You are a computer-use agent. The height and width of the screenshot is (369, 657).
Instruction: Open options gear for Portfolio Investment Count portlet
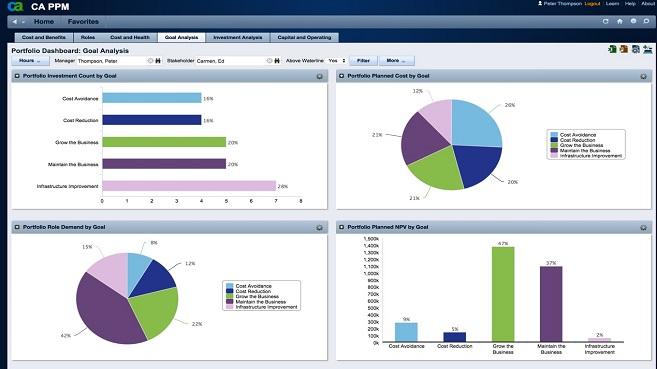tap(319, 76)
